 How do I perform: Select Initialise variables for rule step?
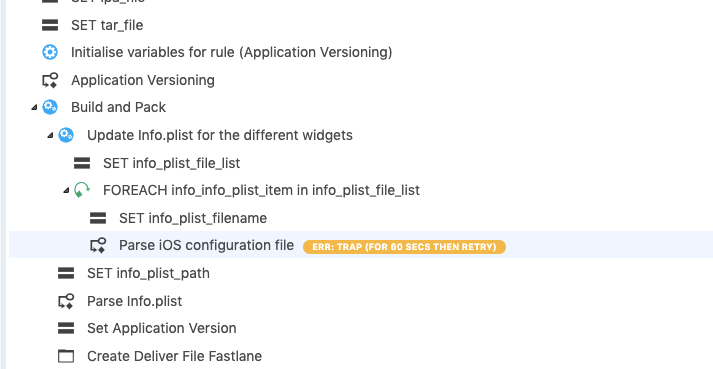[231, 52]
